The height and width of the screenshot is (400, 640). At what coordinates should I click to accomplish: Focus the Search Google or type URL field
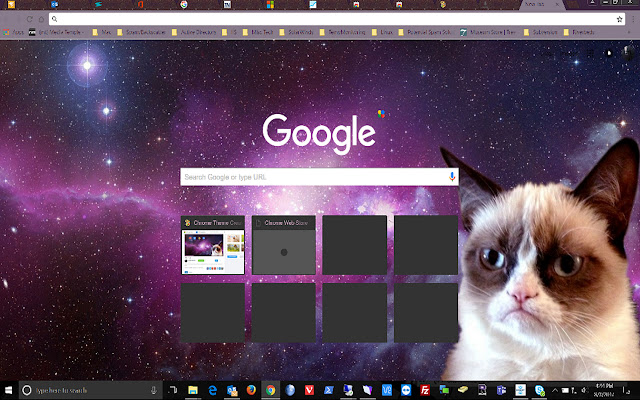point(319,177)
